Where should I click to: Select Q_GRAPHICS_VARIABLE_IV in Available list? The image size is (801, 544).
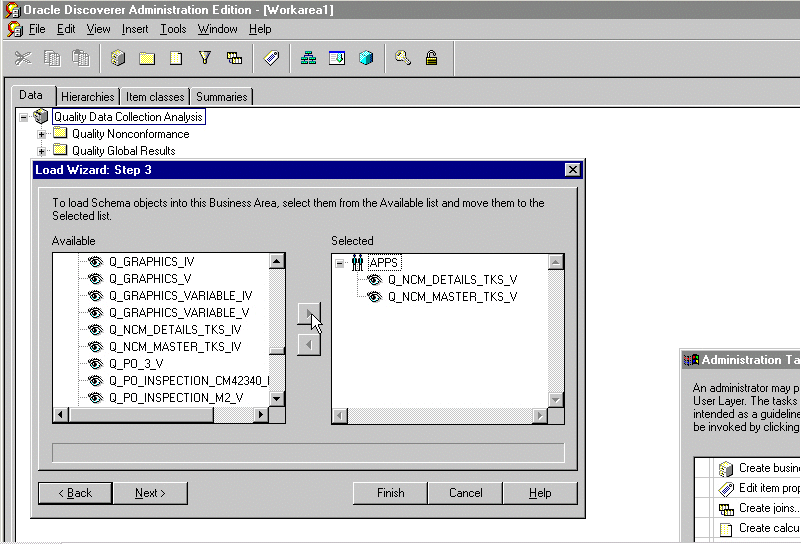point(181,295)
